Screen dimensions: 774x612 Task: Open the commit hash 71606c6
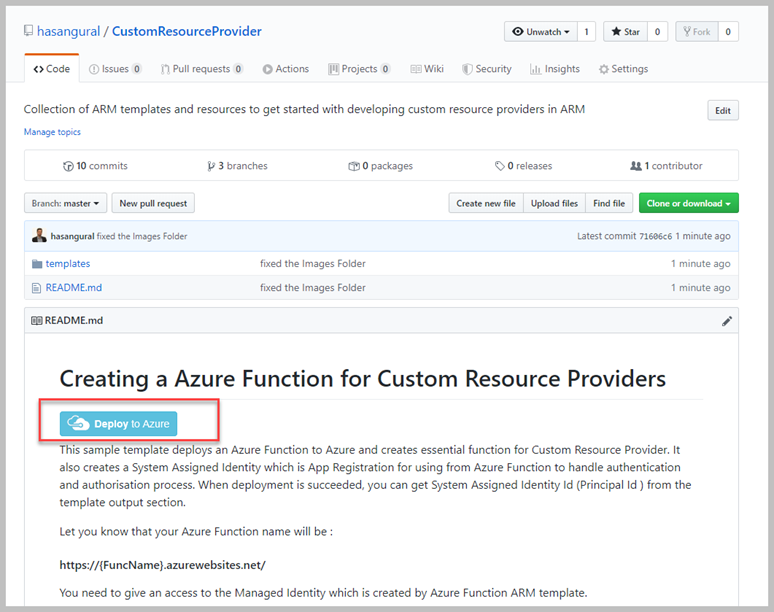point(656,236)
